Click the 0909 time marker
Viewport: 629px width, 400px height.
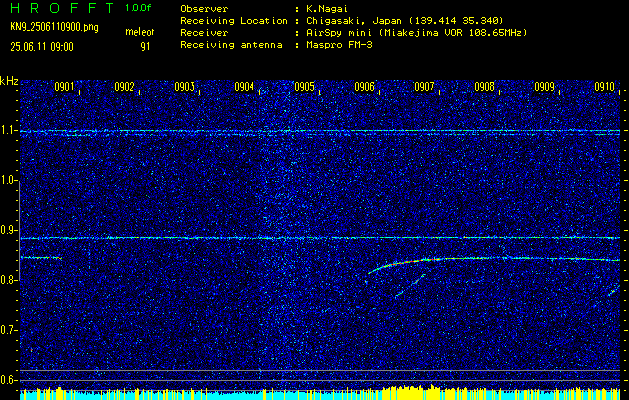(x=545, y=87)
